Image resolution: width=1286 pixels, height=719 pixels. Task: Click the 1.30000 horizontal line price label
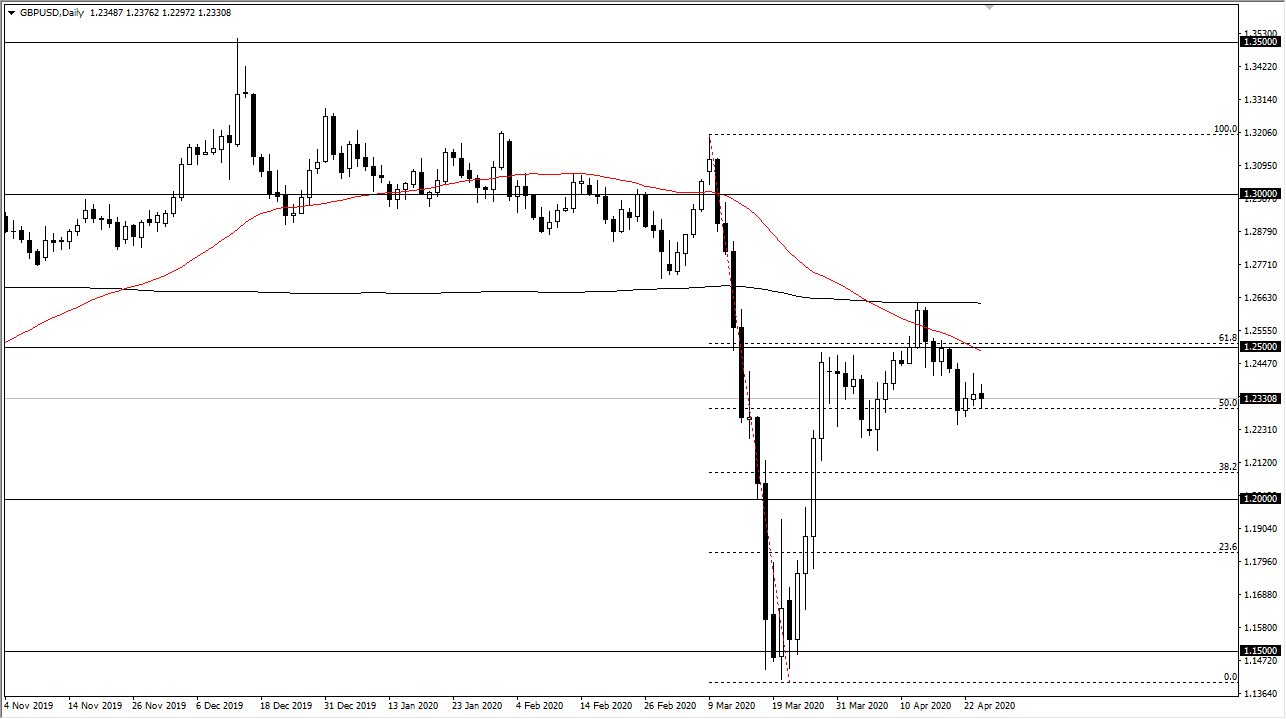click(1259, 194)
